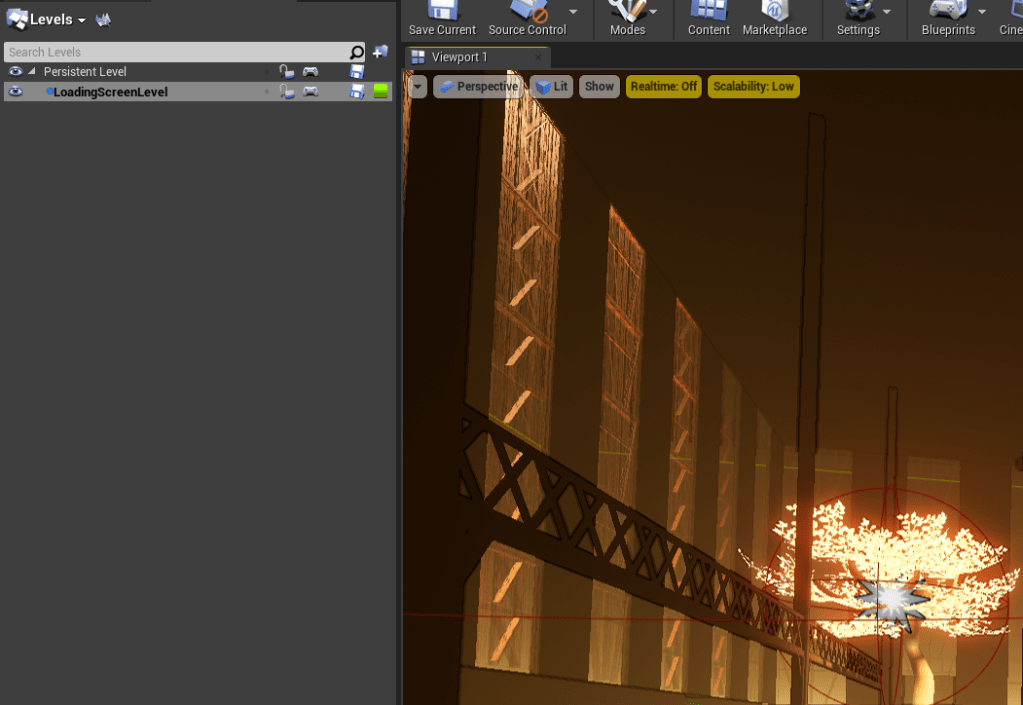The height and width of the screenshot is (705, 1023).
Task: Hide the LoadingScreenLevel with its eye icon
Action: 15,92
